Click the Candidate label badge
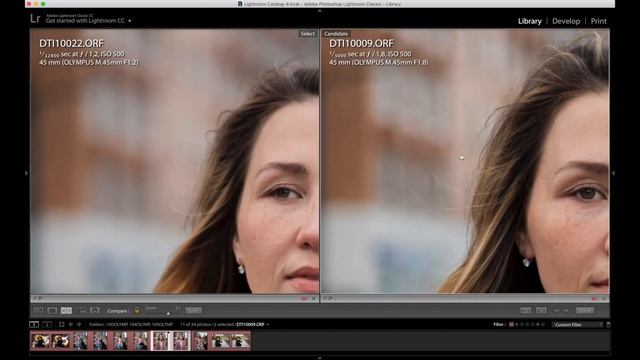Viewport: 640px width, 360px height. [336, 34]
